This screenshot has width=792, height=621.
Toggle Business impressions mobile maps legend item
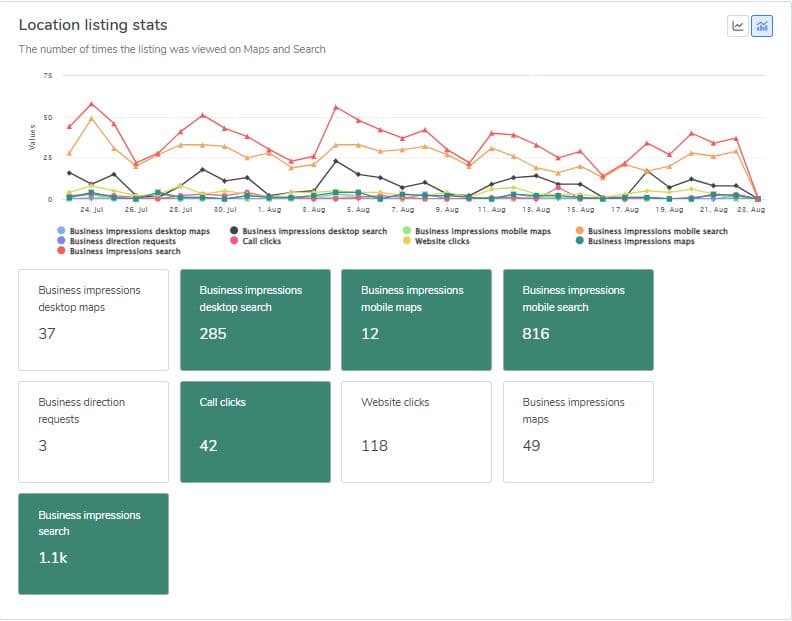click(477, 231)
